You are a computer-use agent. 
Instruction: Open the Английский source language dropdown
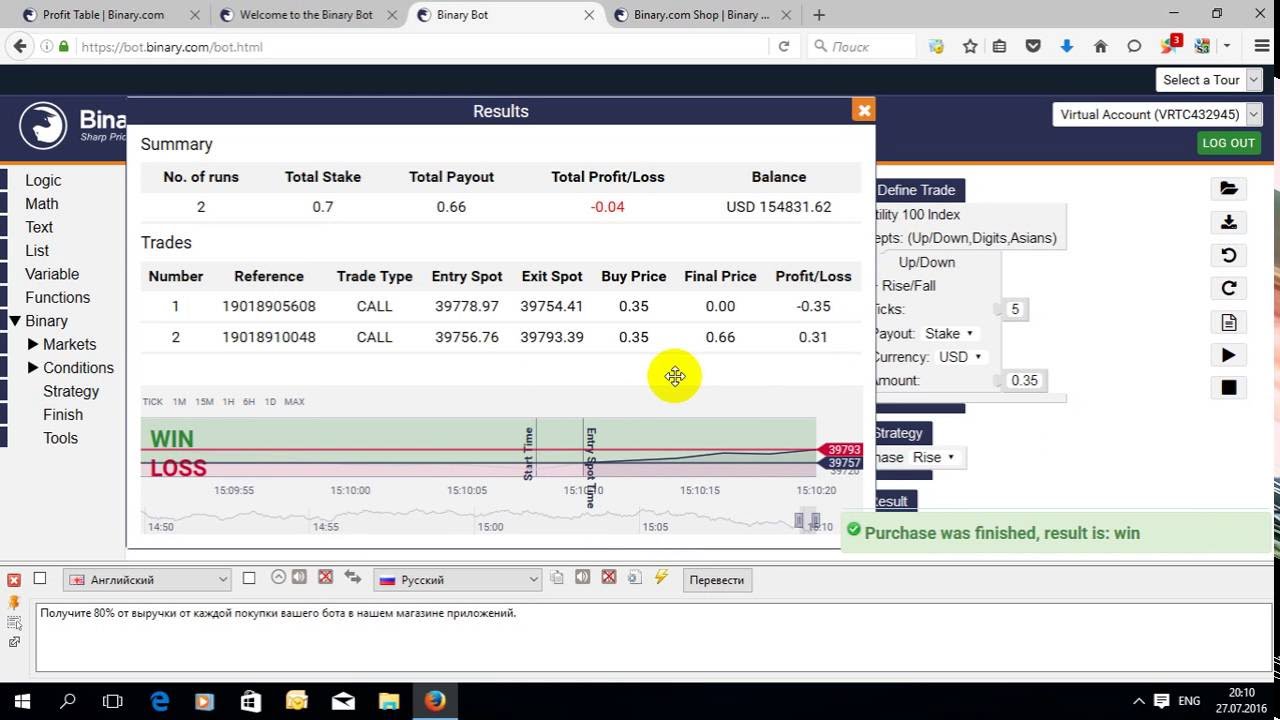pyautogui.click(x=148, y=579)
